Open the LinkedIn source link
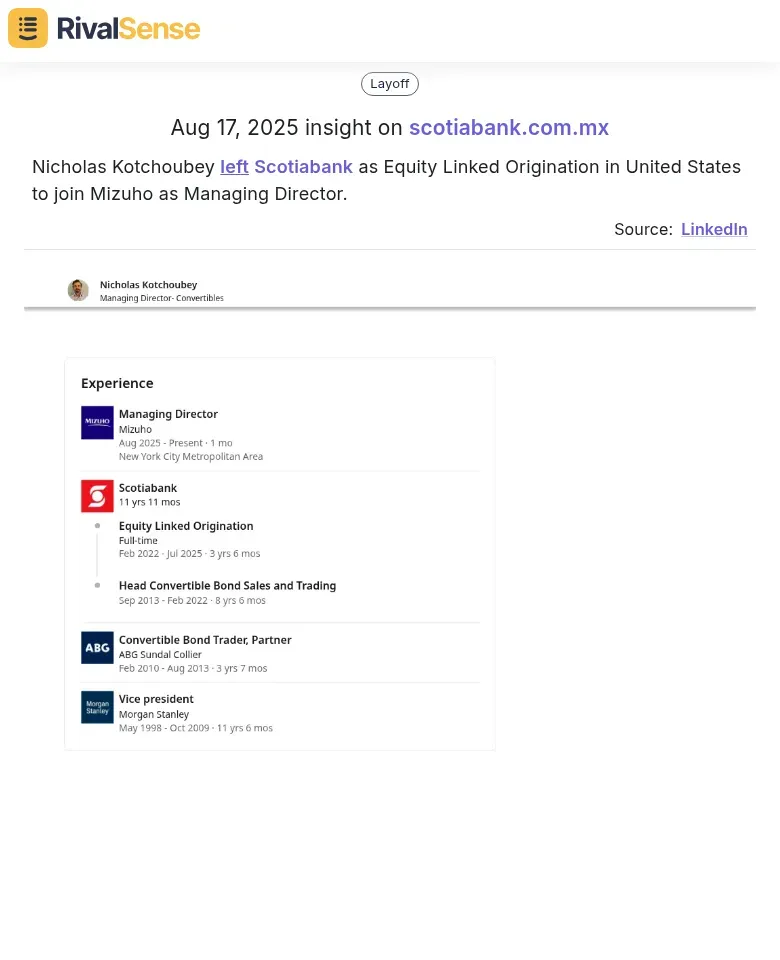Viewport: 780px width, 960px height. [x=714, y=229]
